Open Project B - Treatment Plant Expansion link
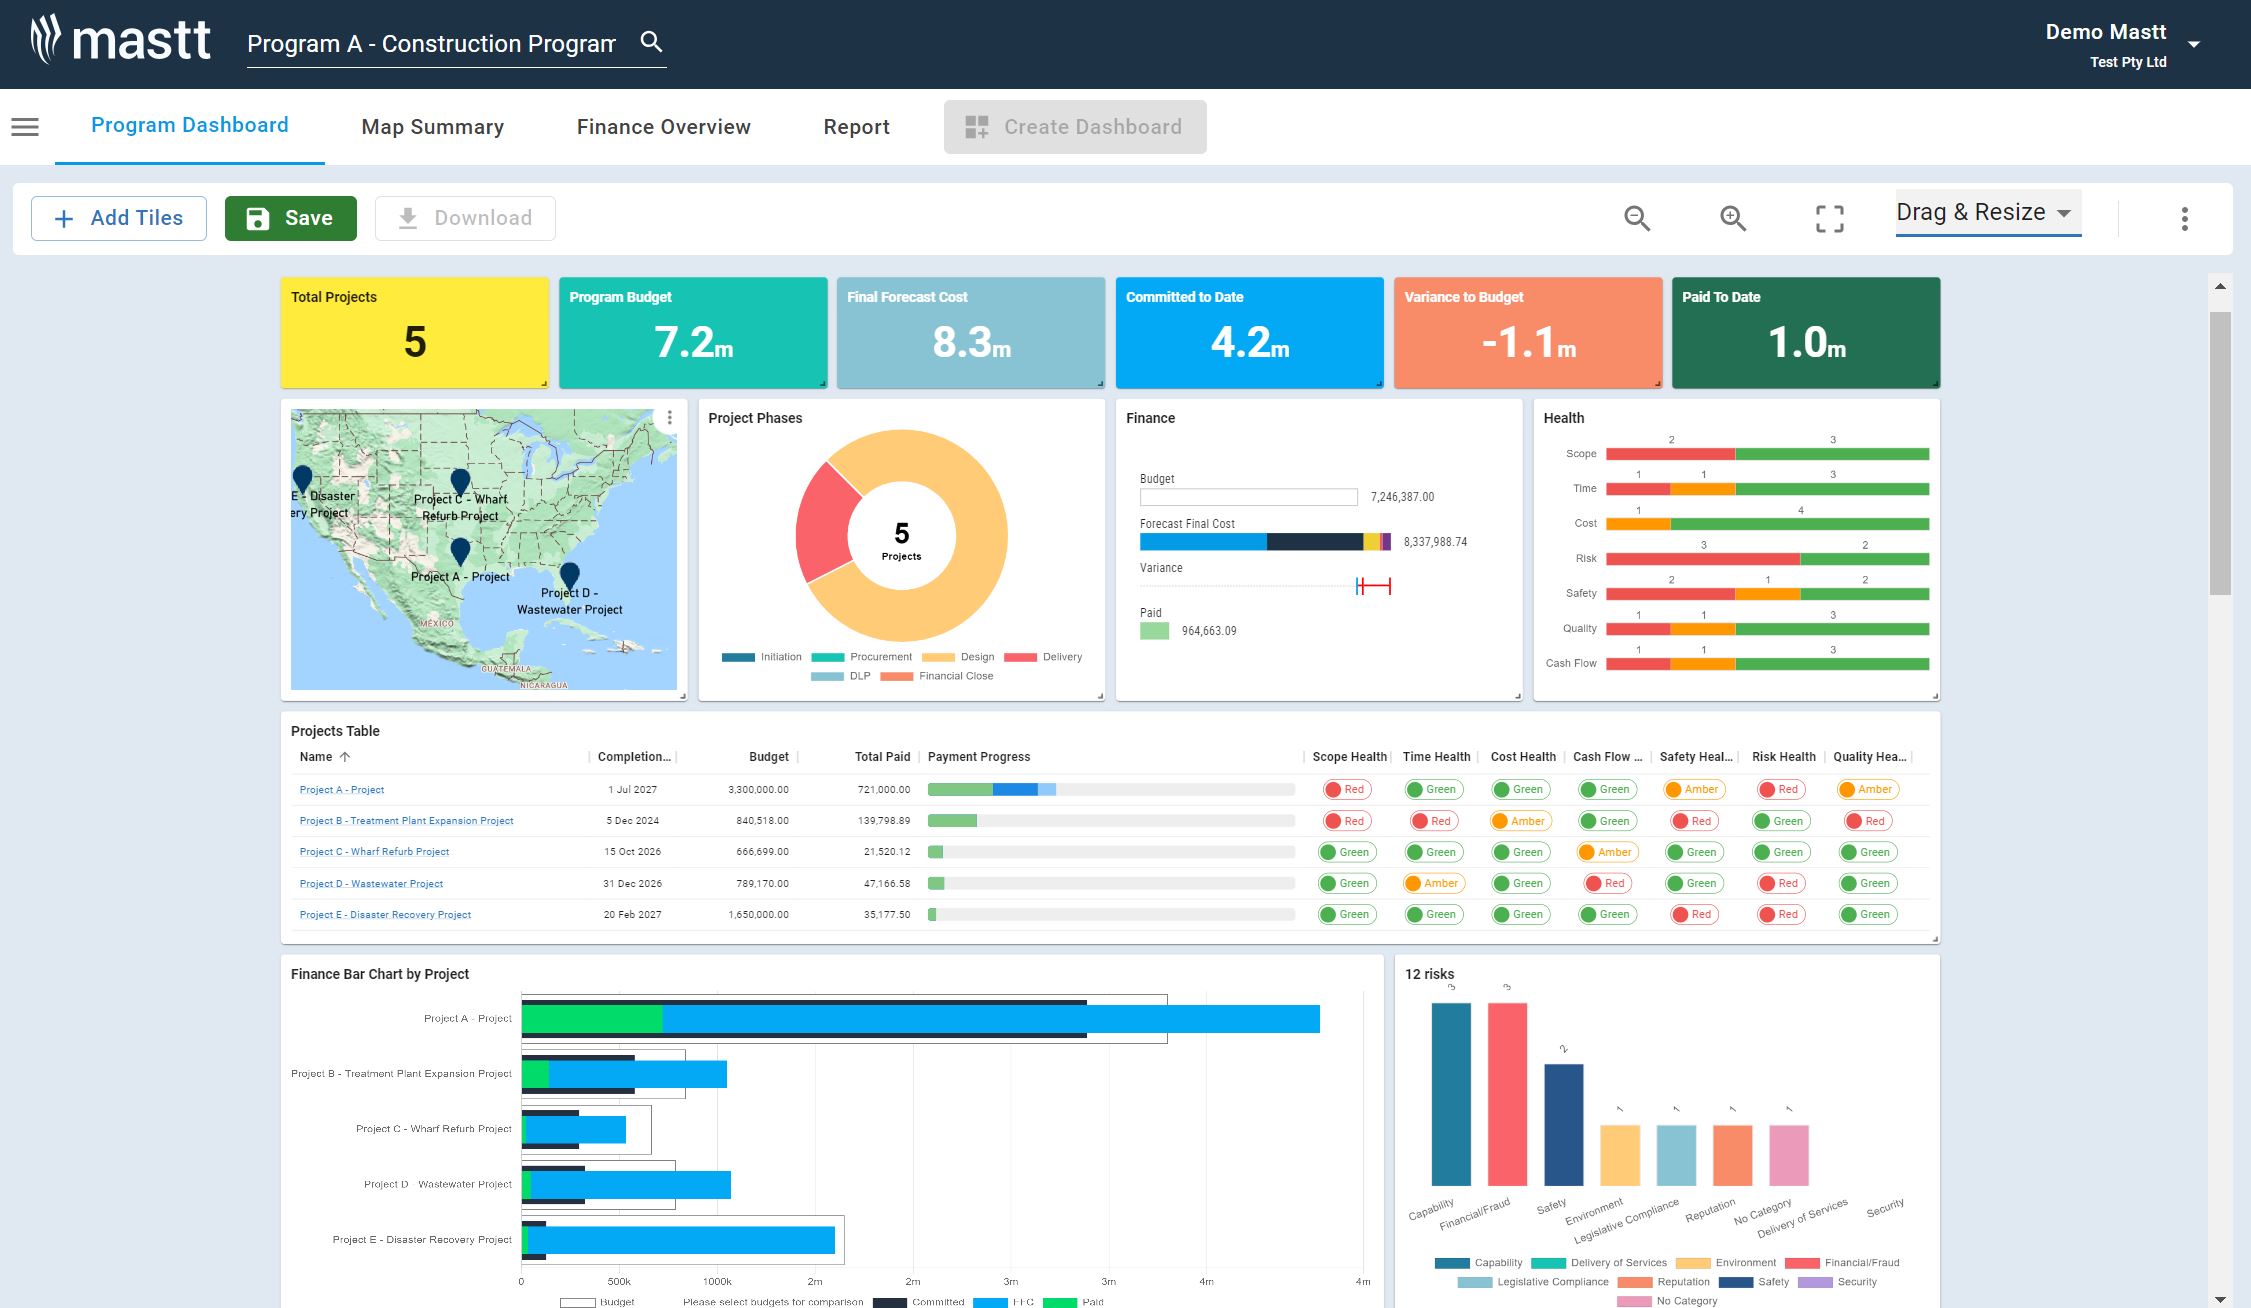2251x1308 pixels. tap(406, 821)
